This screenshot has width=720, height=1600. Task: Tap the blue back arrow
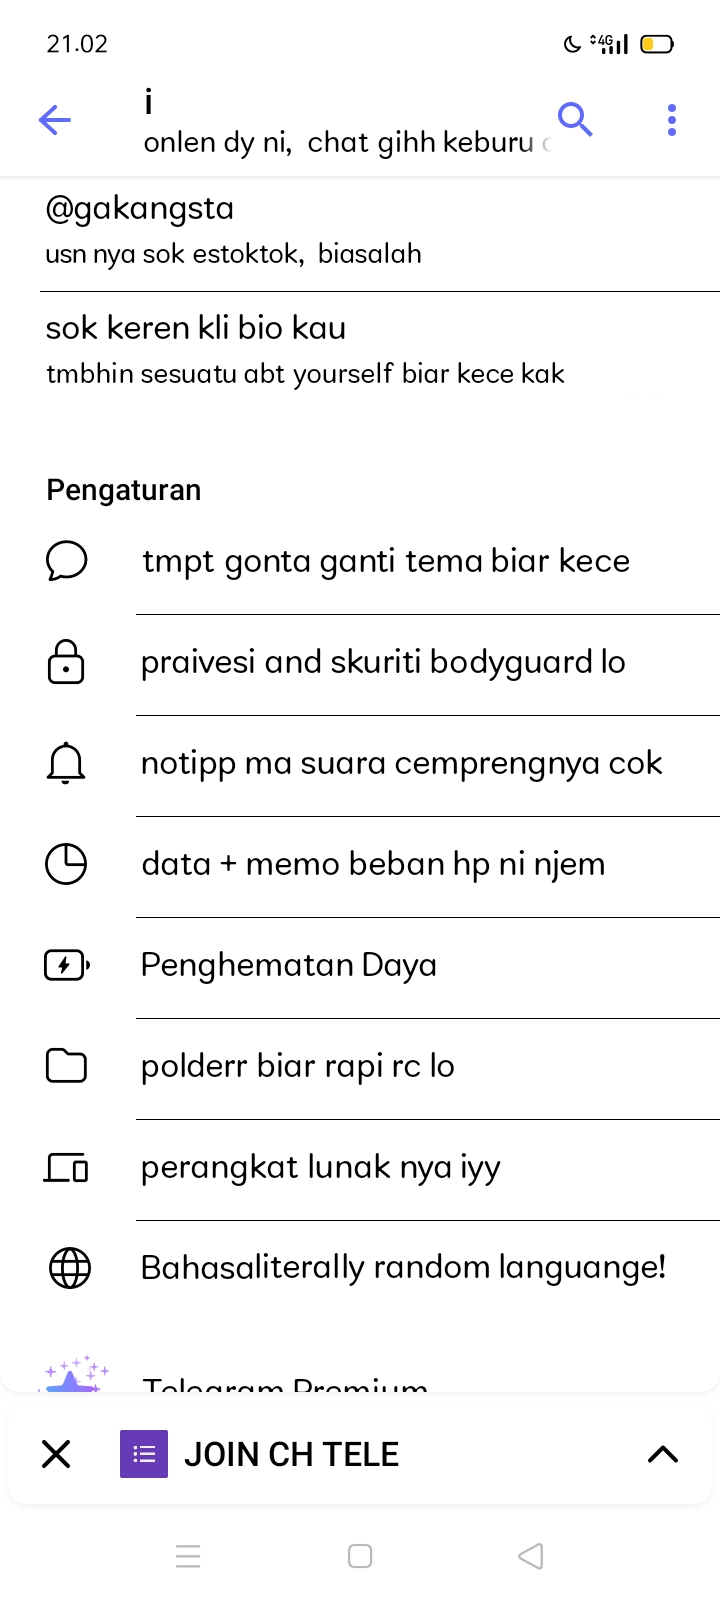click(x=55, y=121)
